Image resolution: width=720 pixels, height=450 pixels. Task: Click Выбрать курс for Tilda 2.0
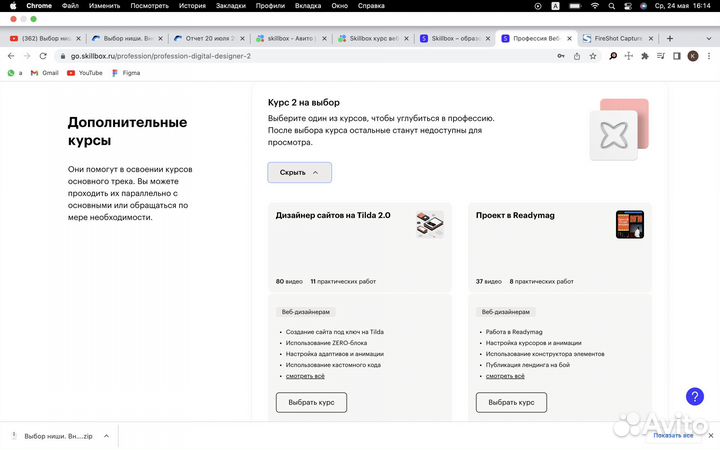click(311, 403)
